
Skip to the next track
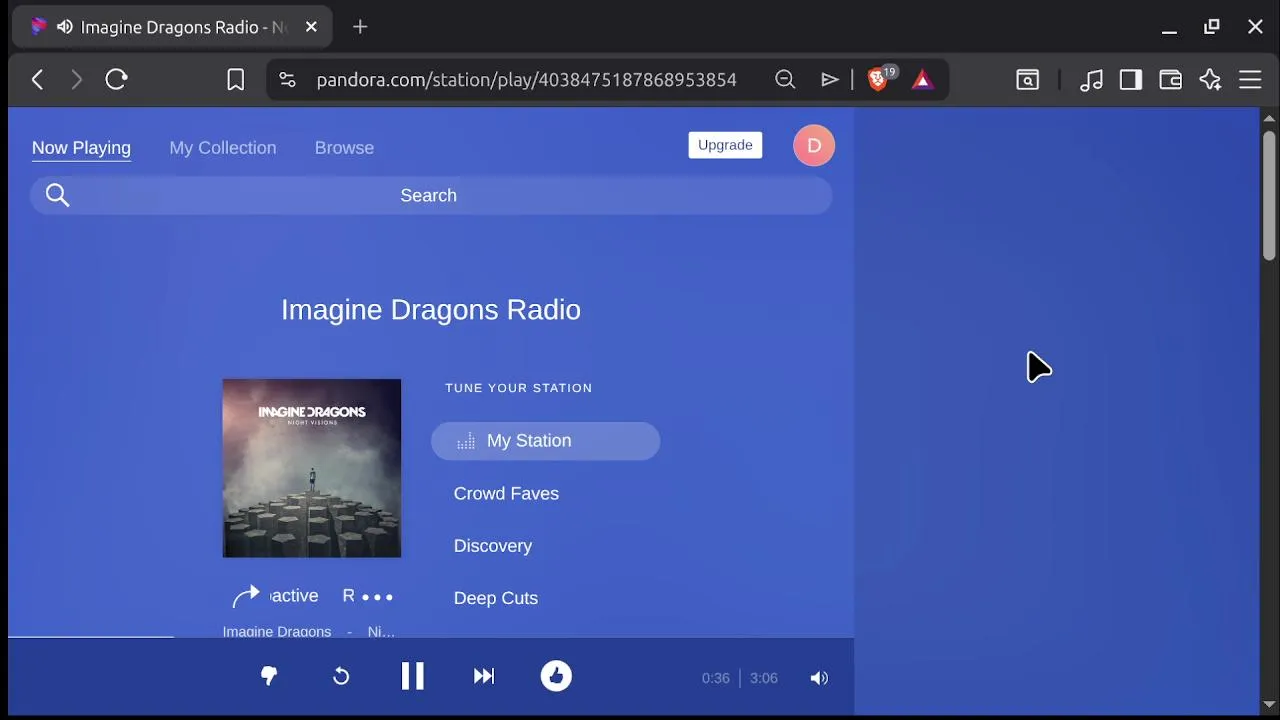(x=484, y=677)
